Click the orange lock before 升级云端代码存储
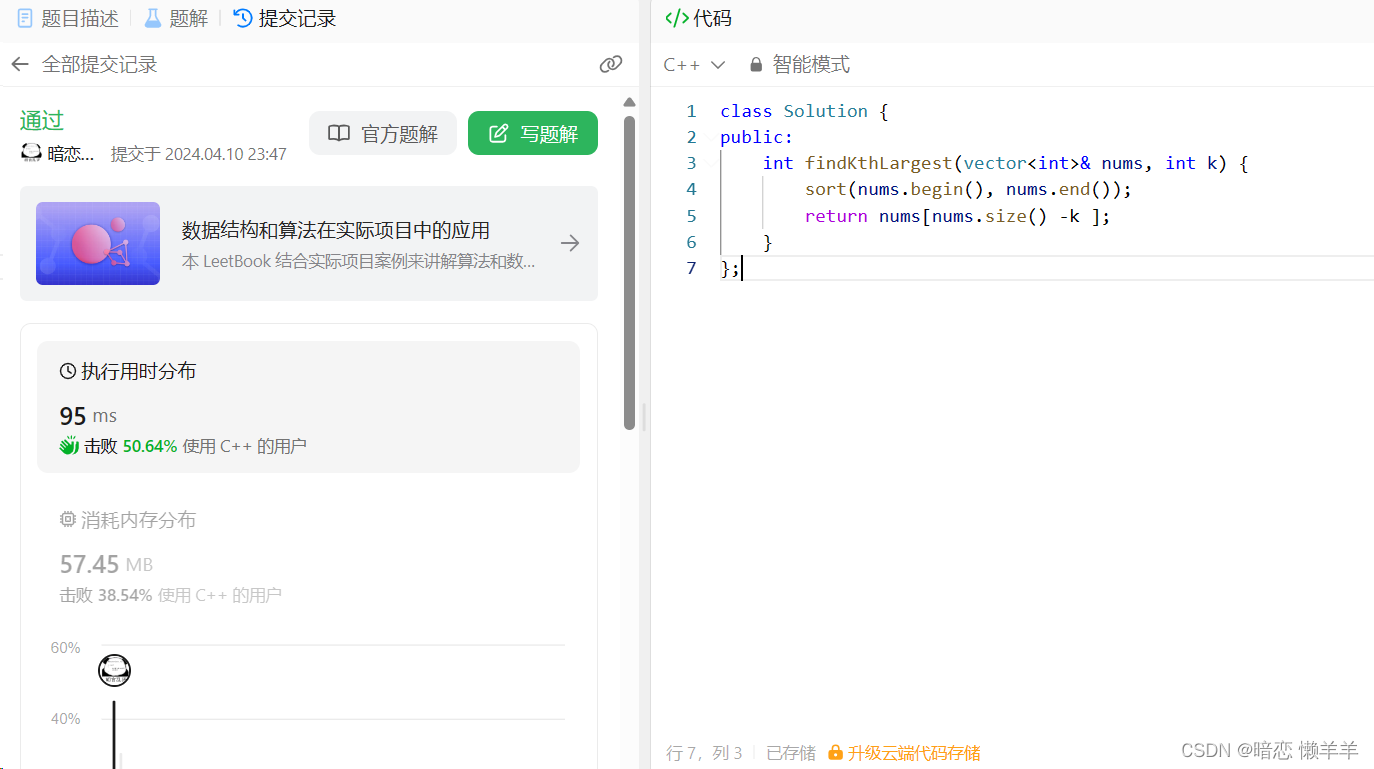The width and height of the screenshot is (1374, 769). point(835,752)
